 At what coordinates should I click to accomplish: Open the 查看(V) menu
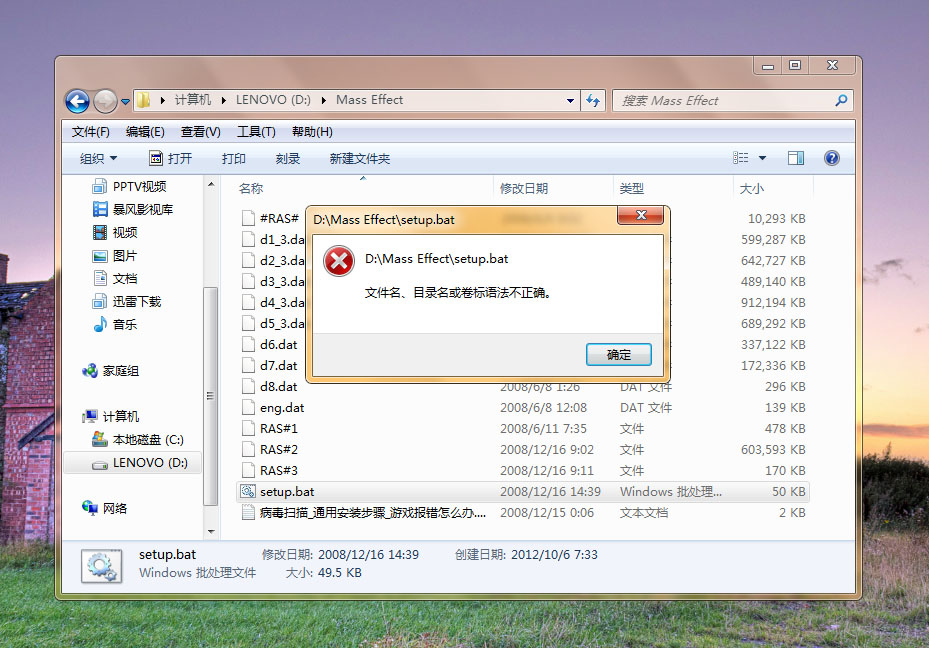[x=200, y=131]
